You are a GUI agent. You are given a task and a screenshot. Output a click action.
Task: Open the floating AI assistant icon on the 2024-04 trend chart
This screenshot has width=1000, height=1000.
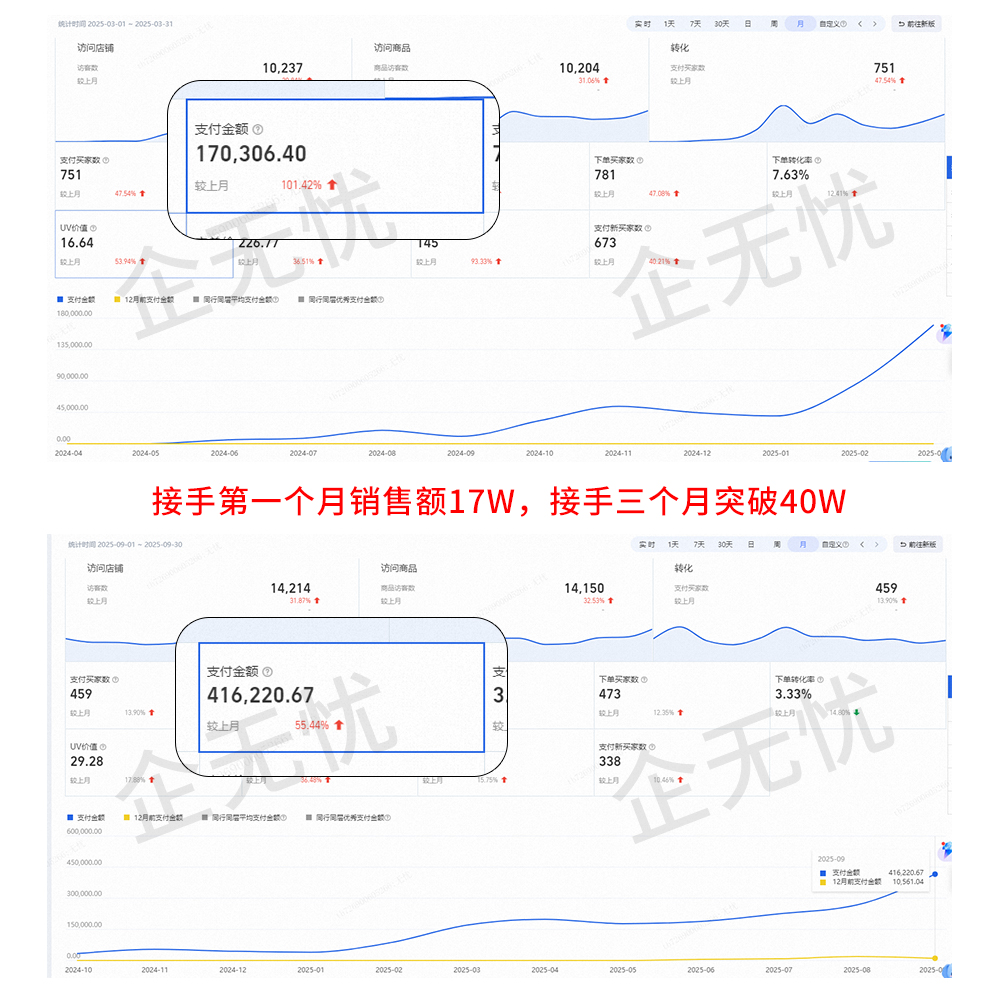pos(944,334)
